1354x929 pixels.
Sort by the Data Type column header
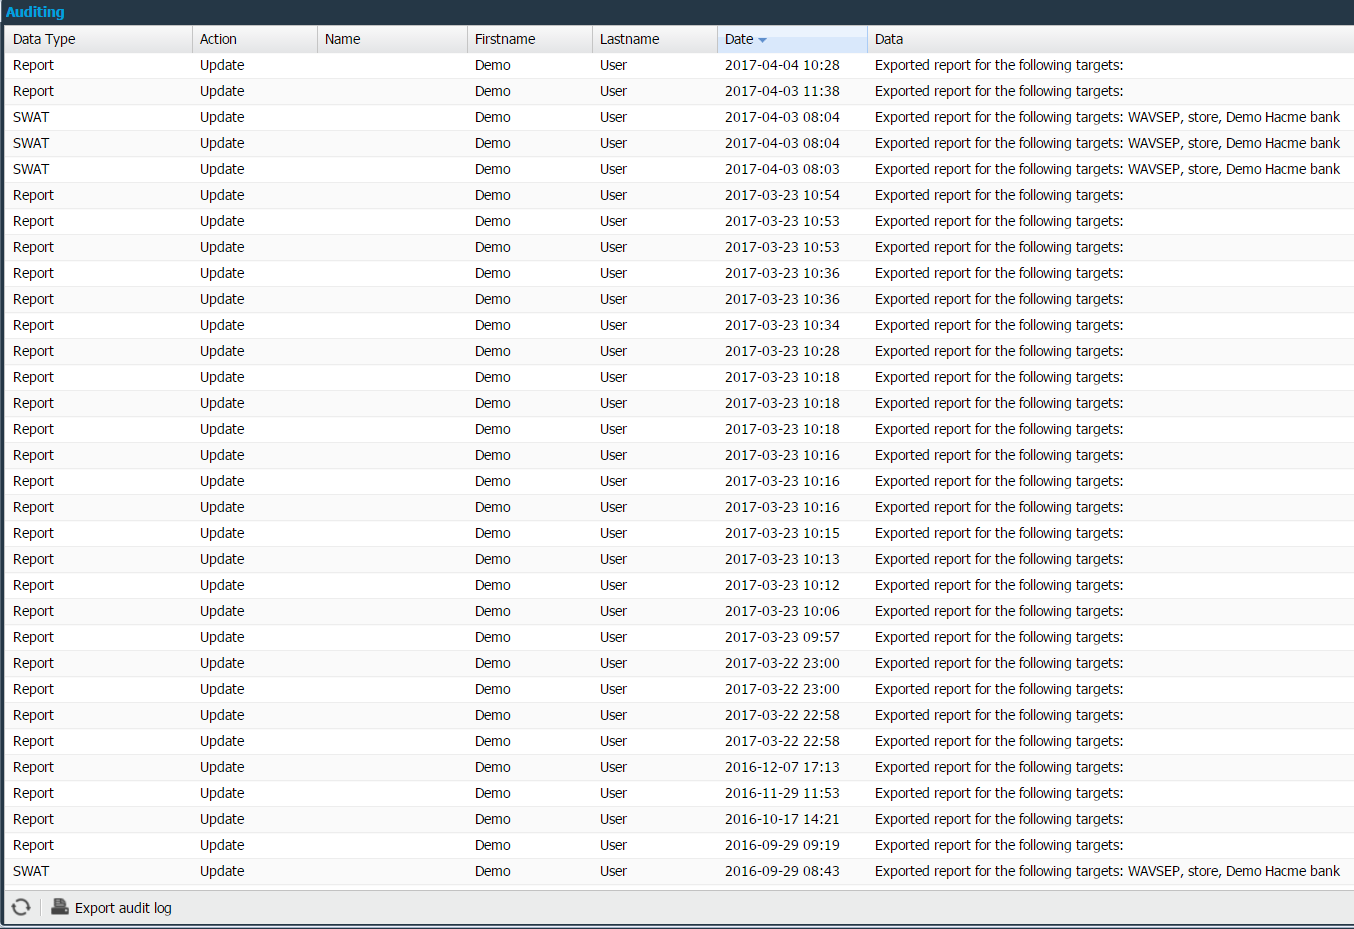pyautogui.click(x=44, y=39)
